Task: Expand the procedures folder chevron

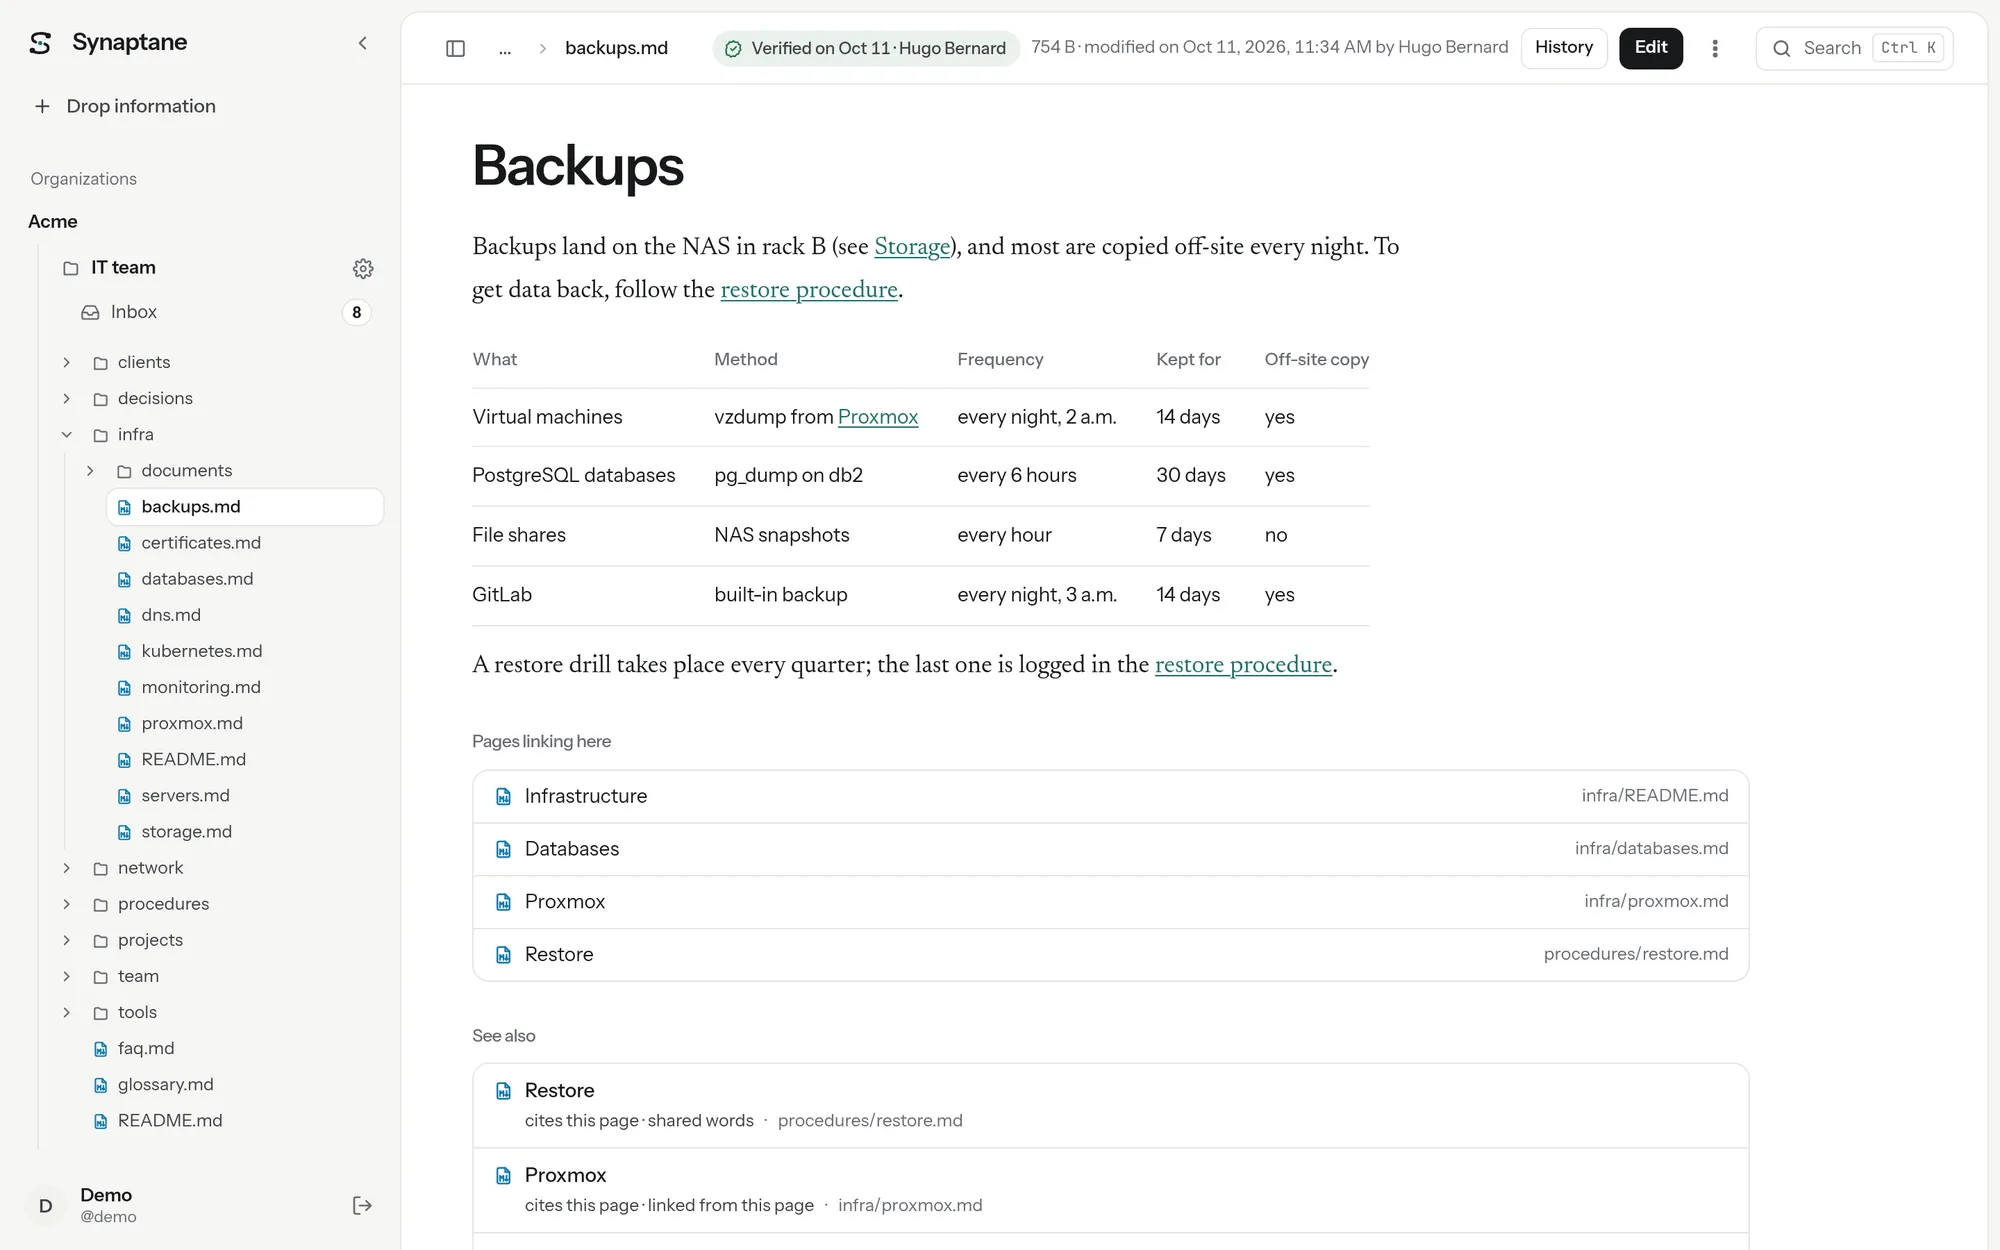Action: (x=66, y=904)
